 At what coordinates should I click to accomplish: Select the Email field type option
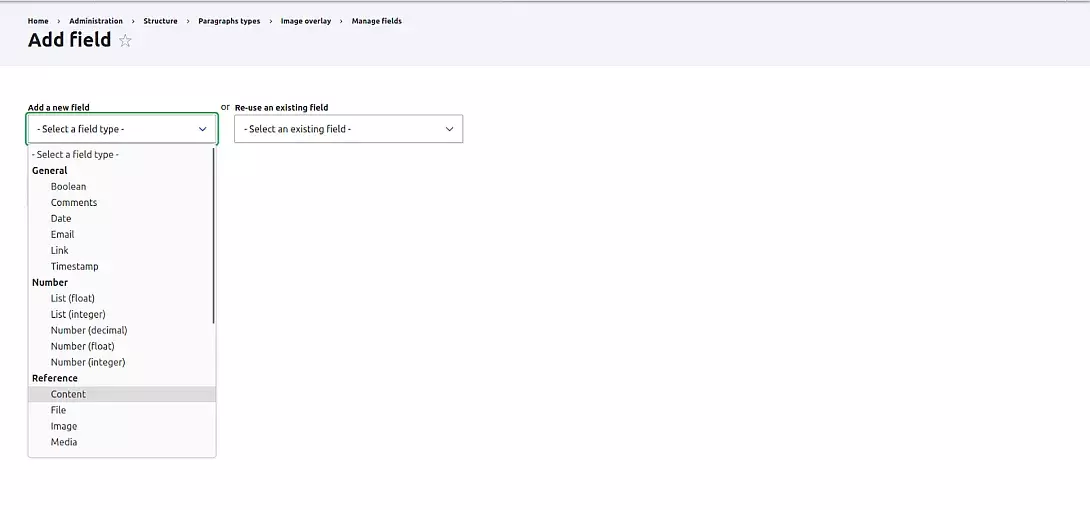click(62, 235)
